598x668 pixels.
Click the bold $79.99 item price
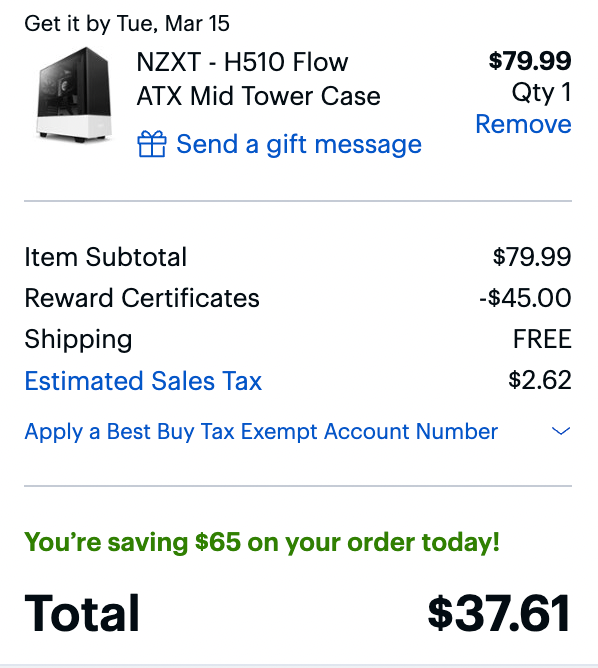point(530,60)
